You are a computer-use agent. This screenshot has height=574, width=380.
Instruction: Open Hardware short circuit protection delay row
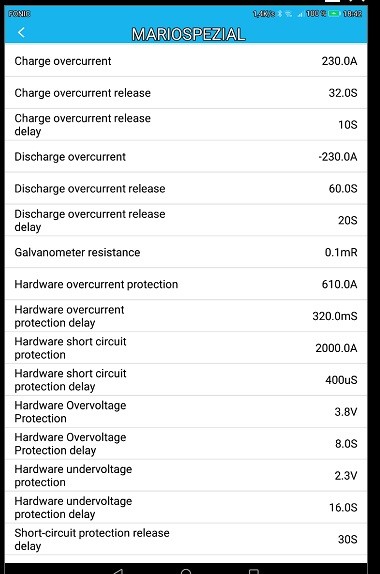[x=186, y=380]
